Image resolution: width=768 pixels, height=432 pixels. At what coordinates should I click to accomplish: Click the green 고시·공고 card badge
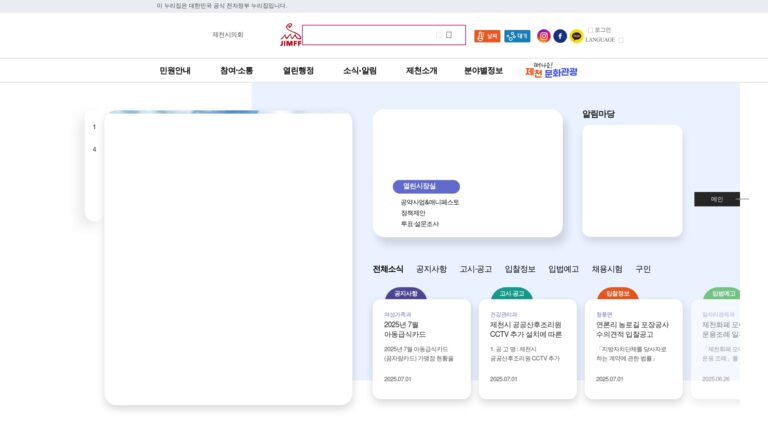512,293
